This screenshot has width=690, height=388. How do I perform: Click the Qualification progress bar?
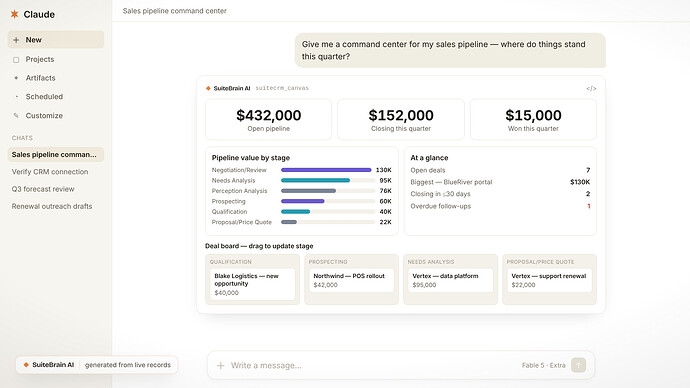[328, 212]
